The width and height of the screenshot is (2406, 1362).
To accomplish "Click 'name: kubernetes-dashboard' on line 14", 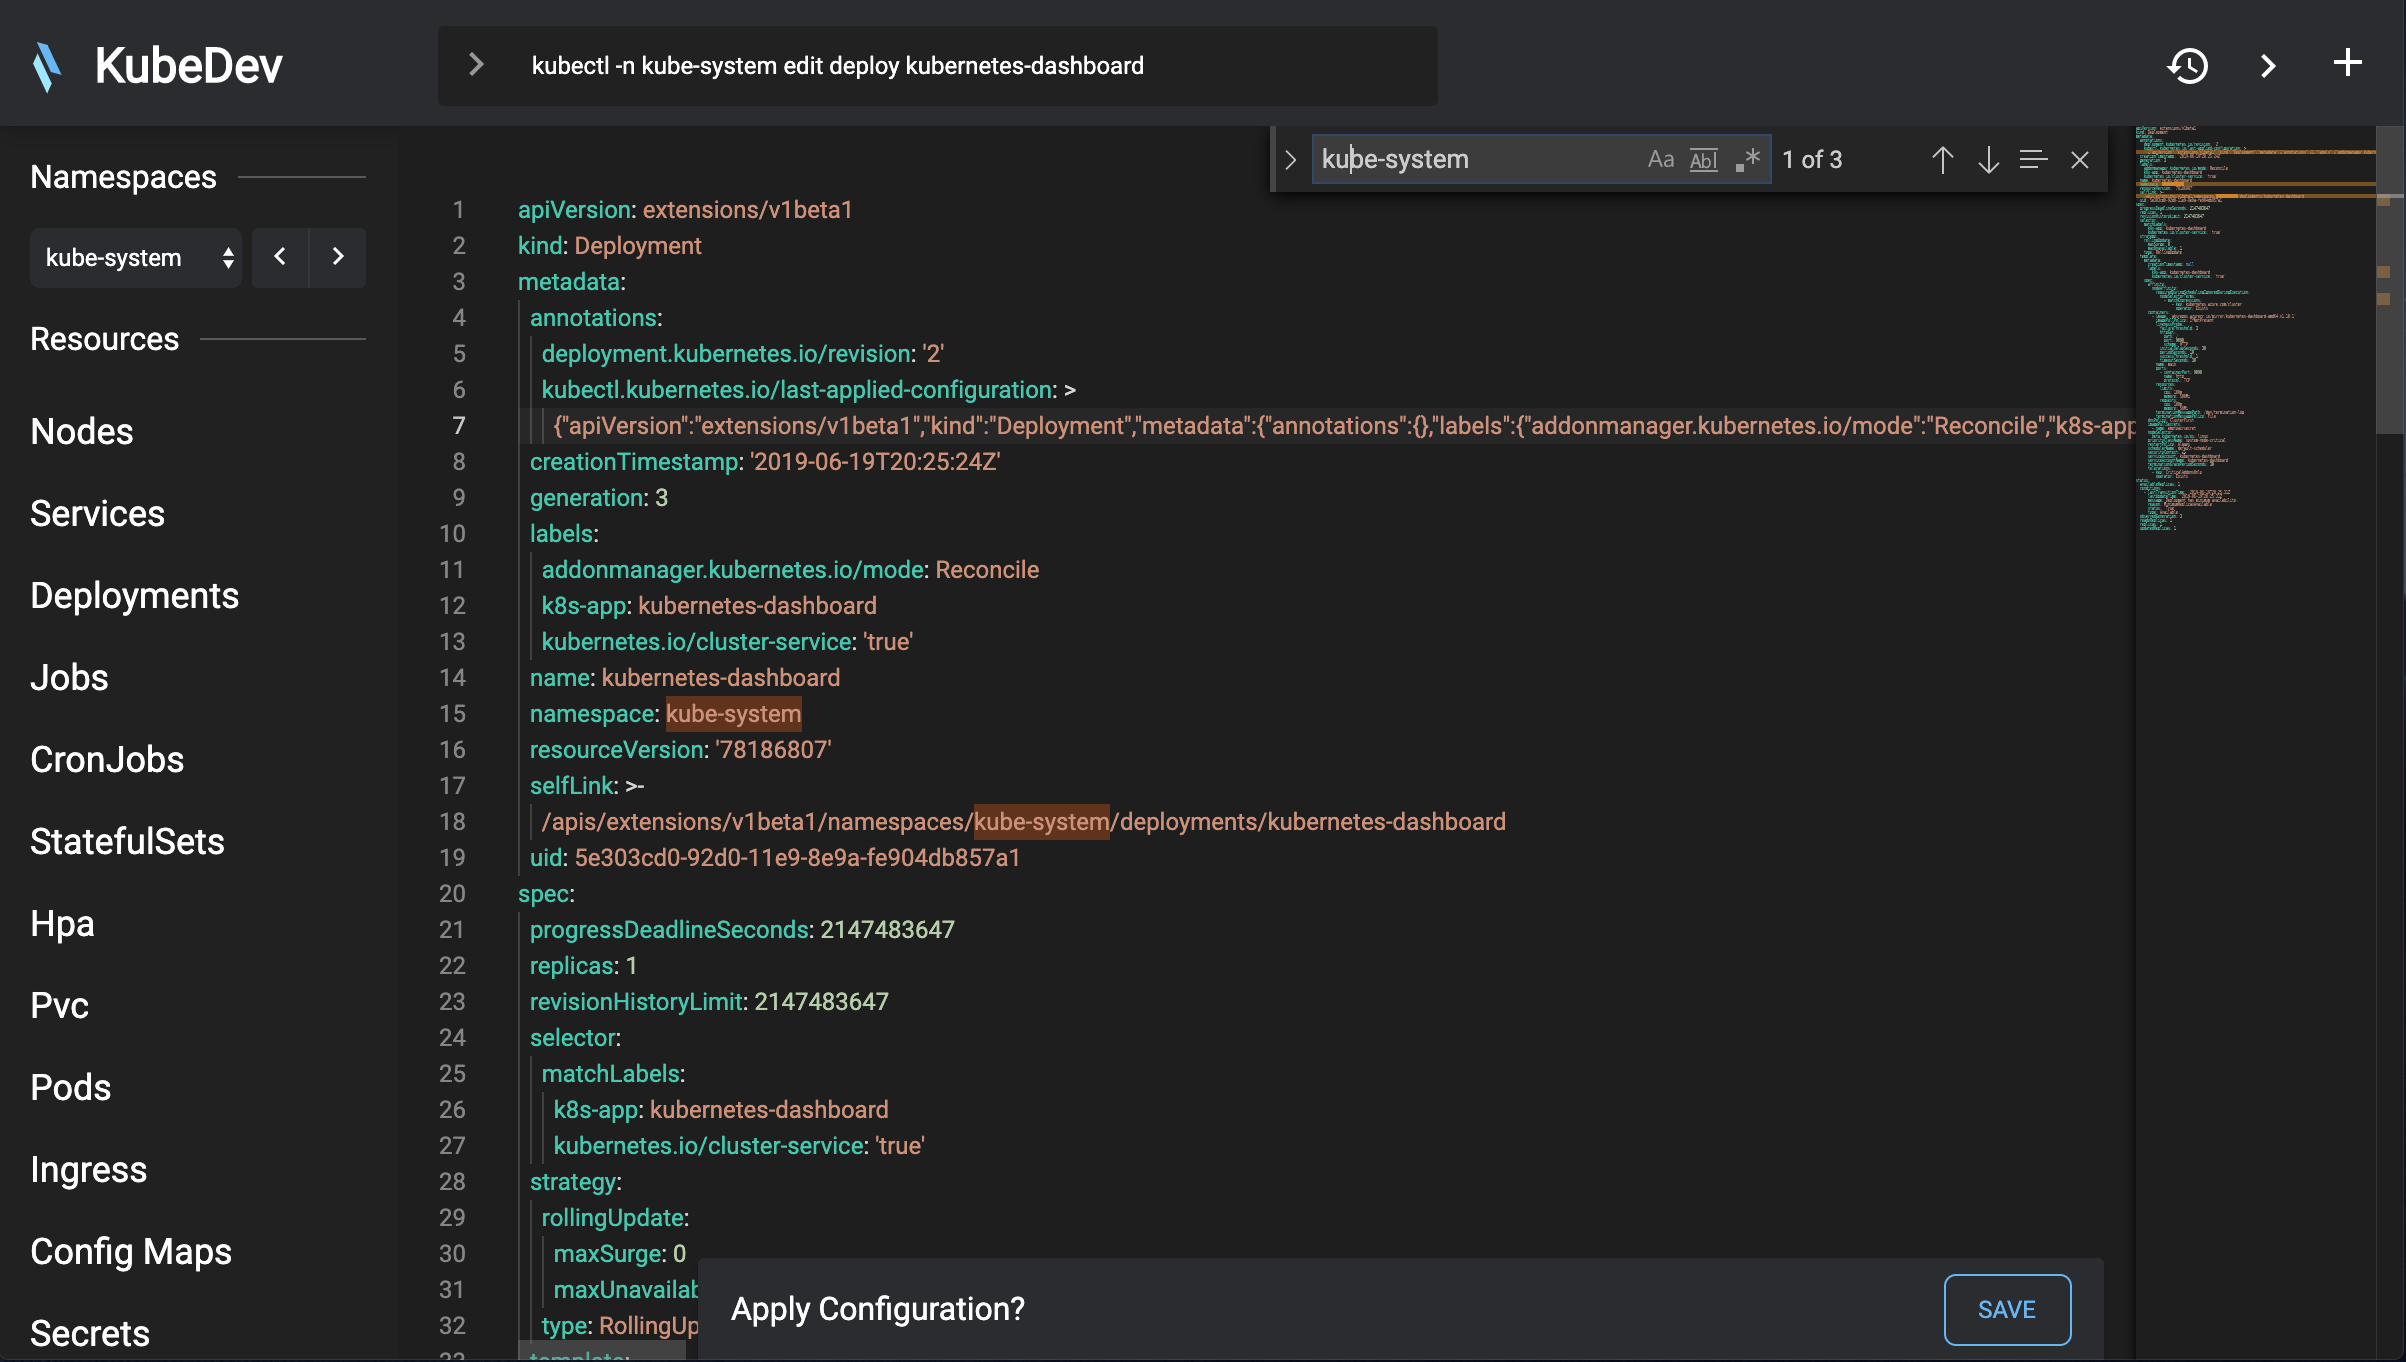I will click(x=684, y=677).
